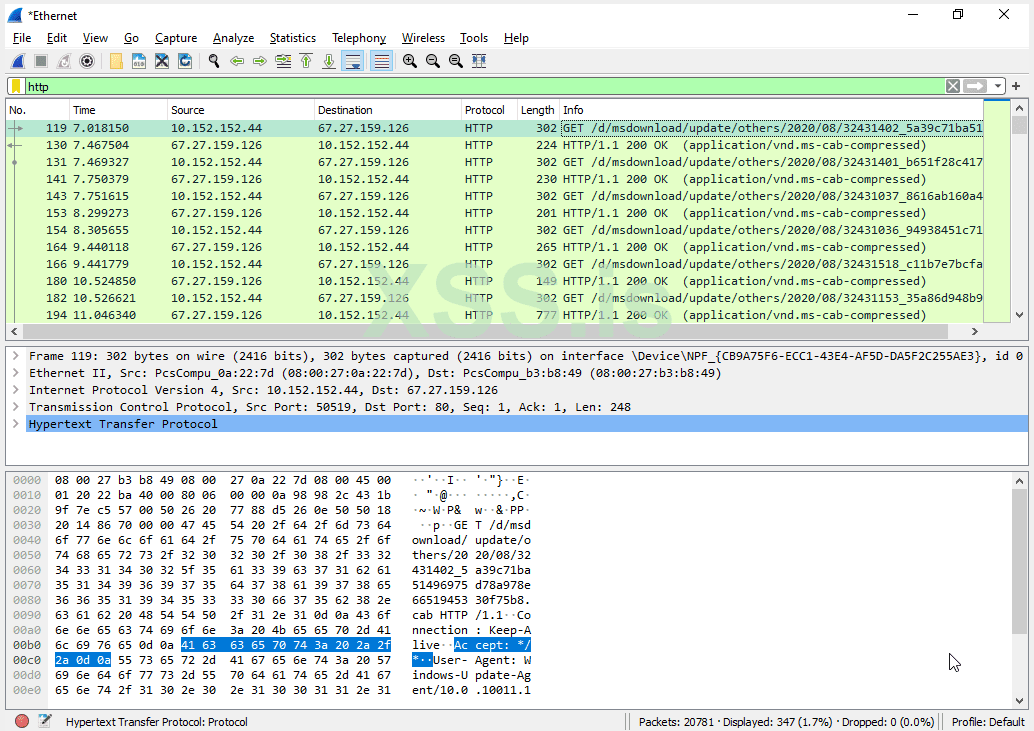1034x731 pixels.
Task: Start a new capture with the shark fin icon
Action: [17, 61]
